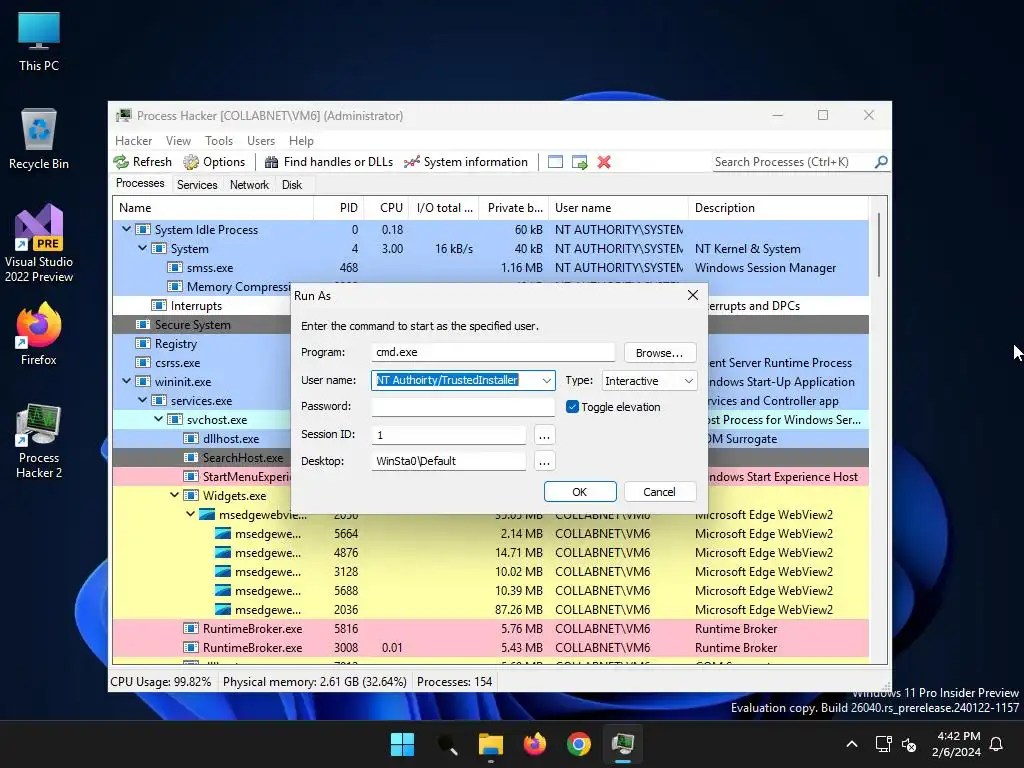Open the Windows Start button

click(402, 744)
